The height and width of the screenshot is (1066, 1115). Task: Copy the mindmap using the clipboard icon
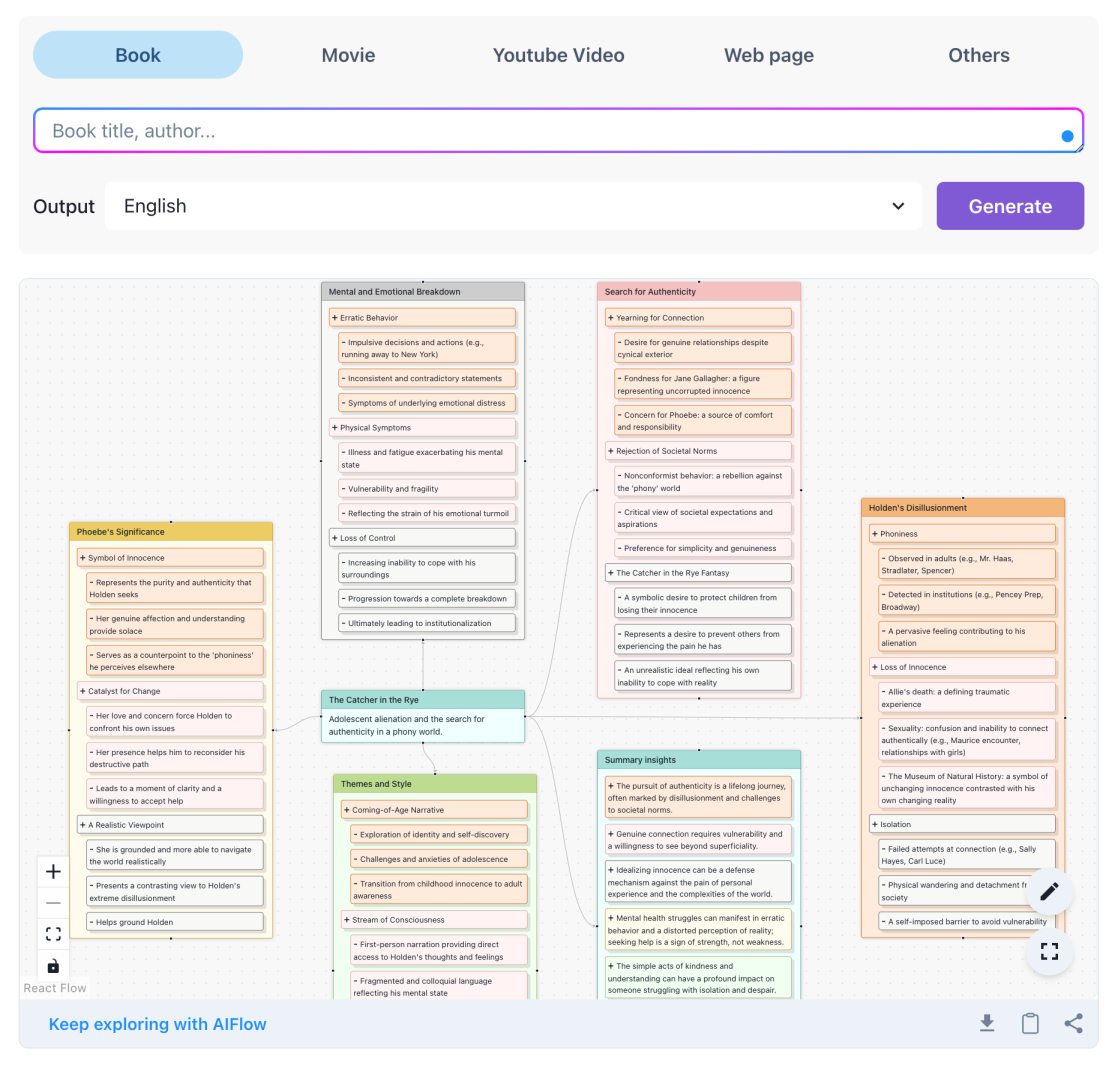tap(1030, 1023)
